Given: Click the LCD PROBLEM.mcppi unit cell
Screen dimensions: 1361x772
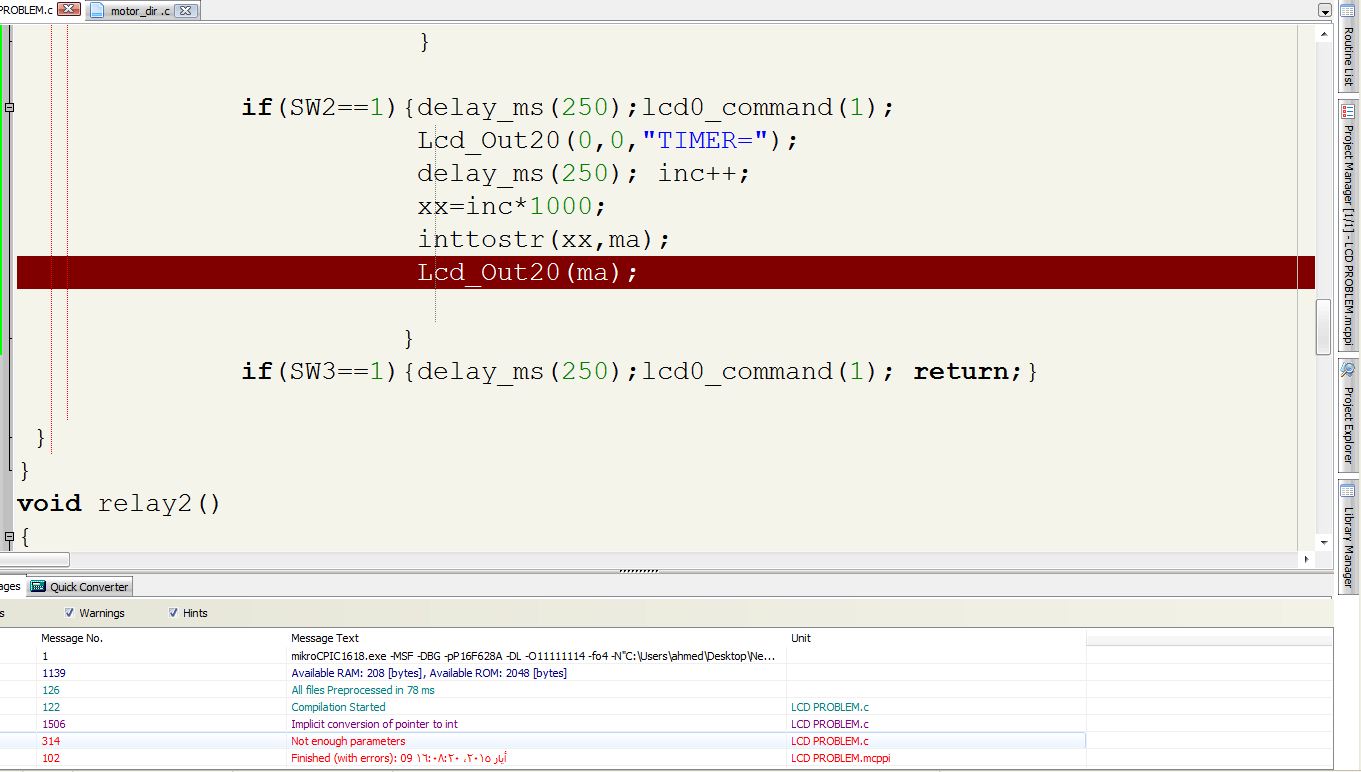Looking at the screenshot, I should point(840,758).
